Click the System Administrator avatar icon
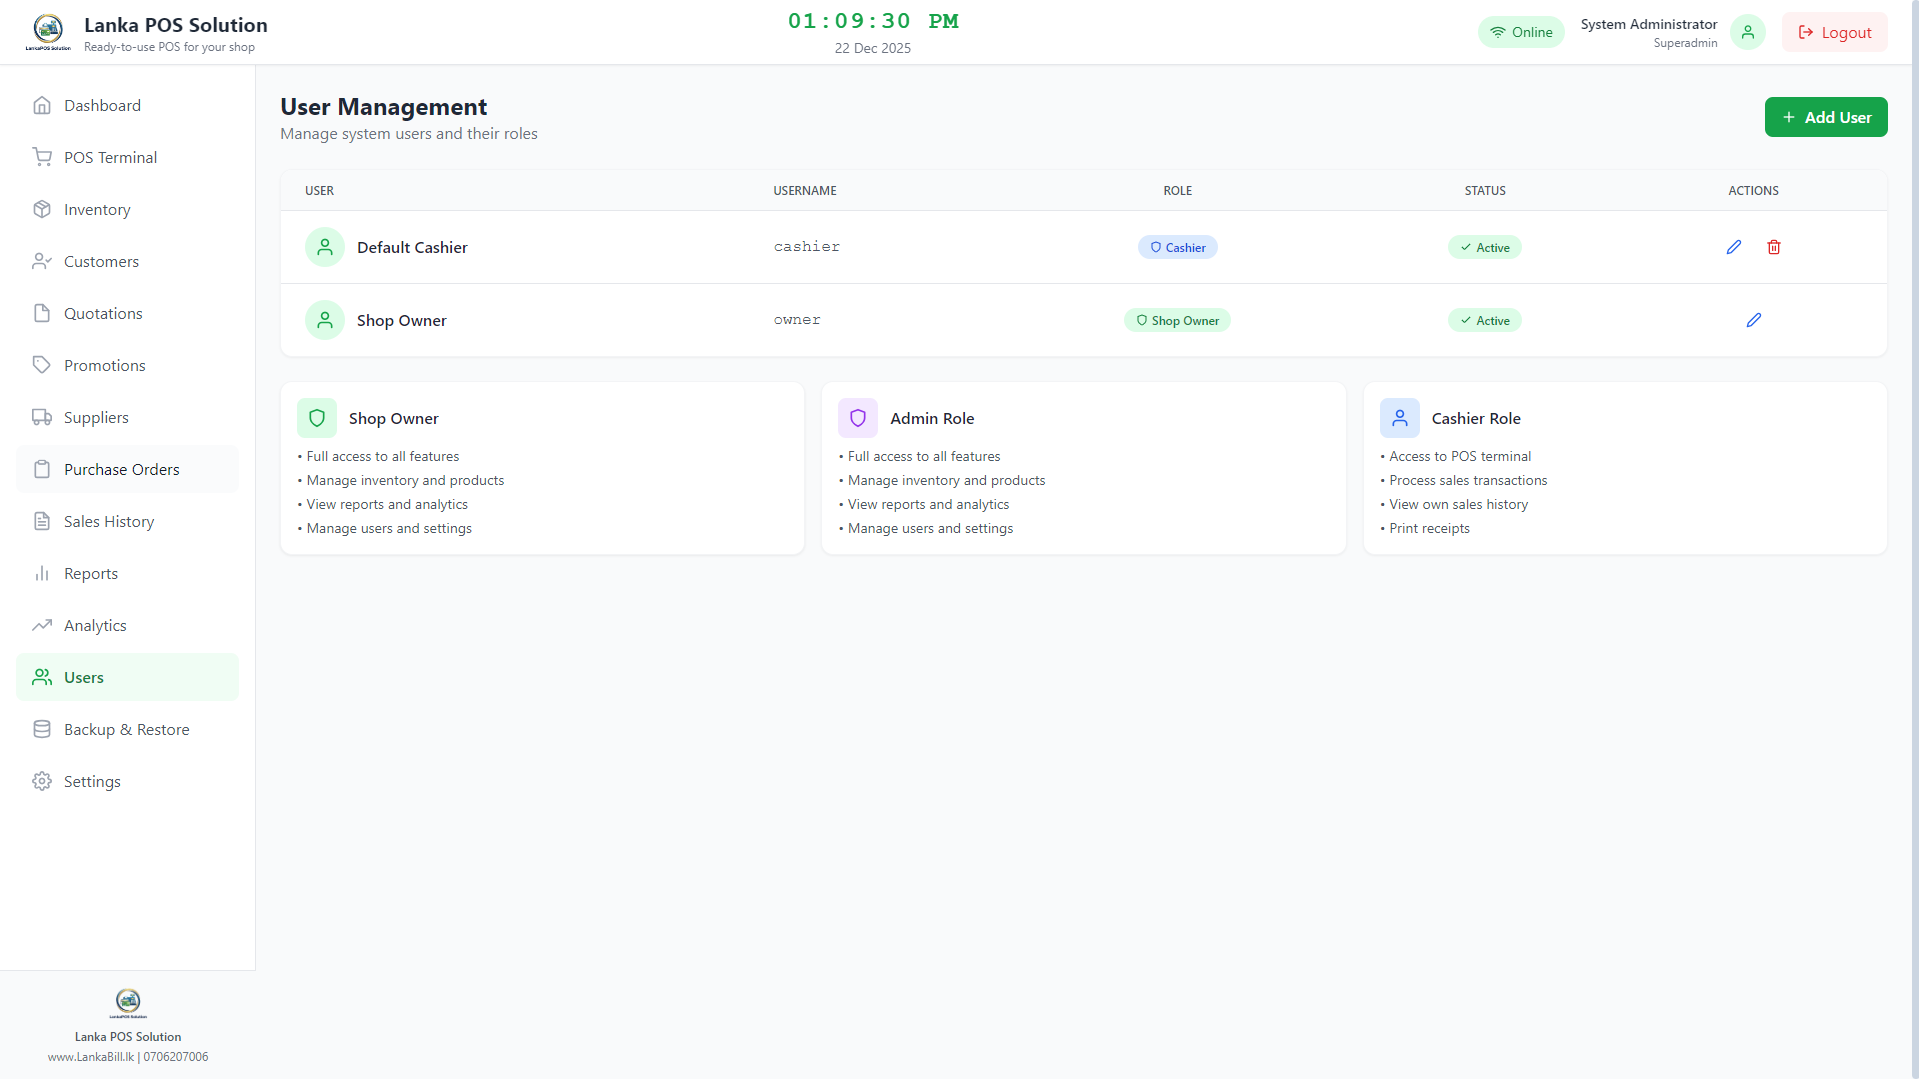 click(x=1747, y=32)
